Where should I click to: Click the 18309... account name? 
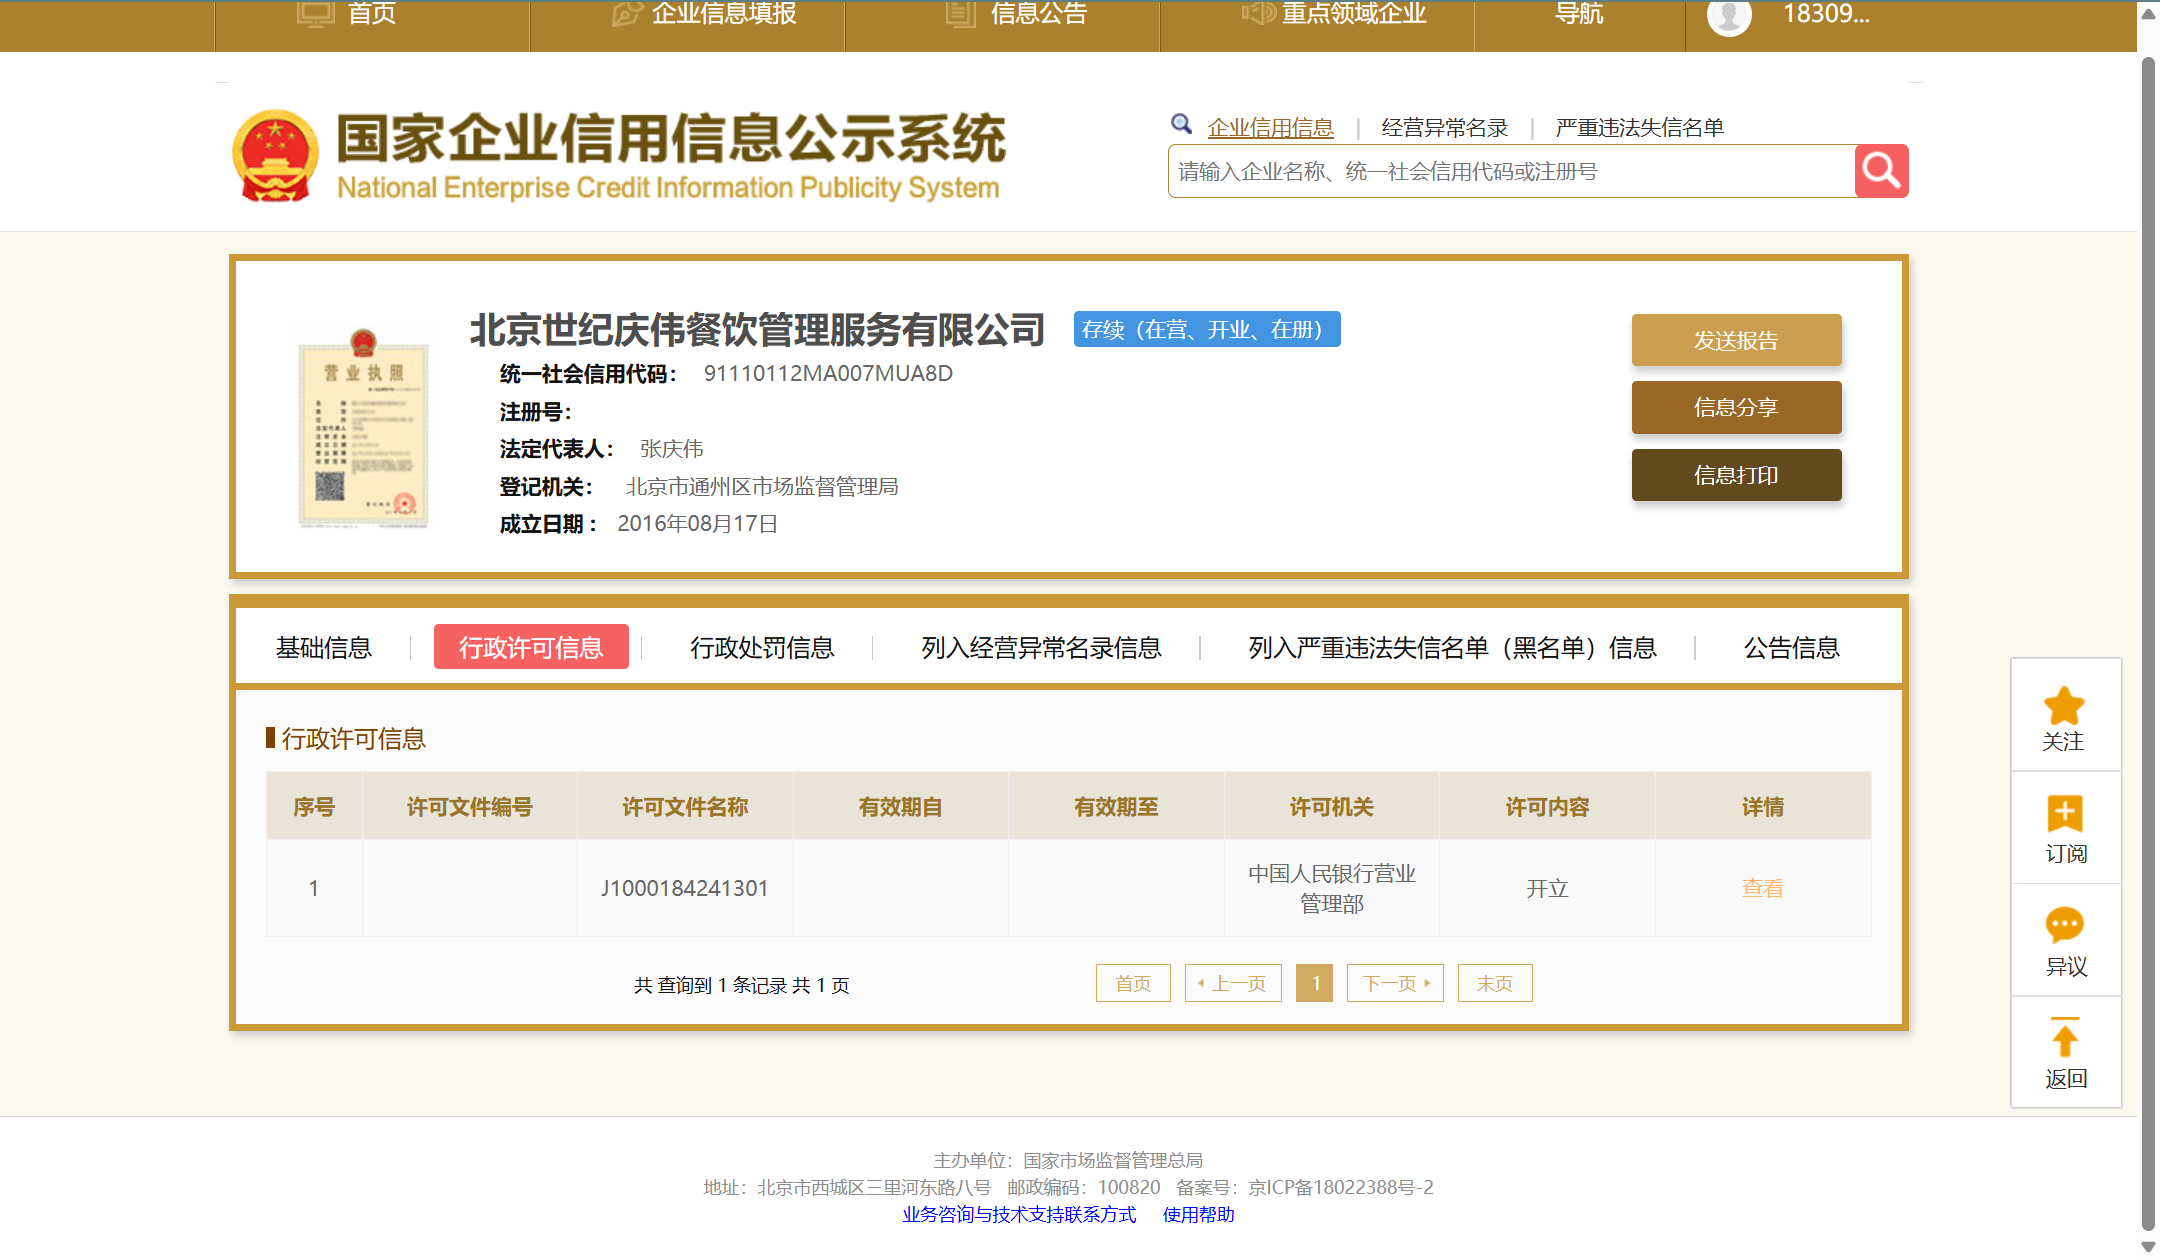(1826, 13)
